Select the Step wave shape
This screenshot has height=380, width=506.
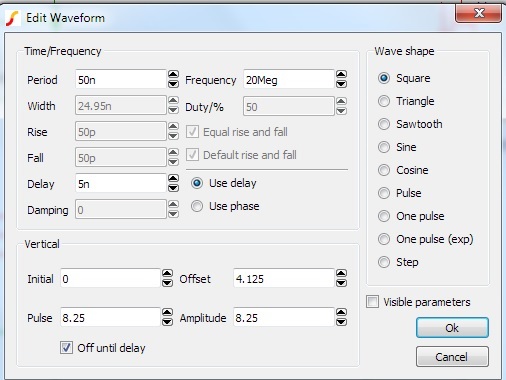pyautogui.click(x=398, y=262)
